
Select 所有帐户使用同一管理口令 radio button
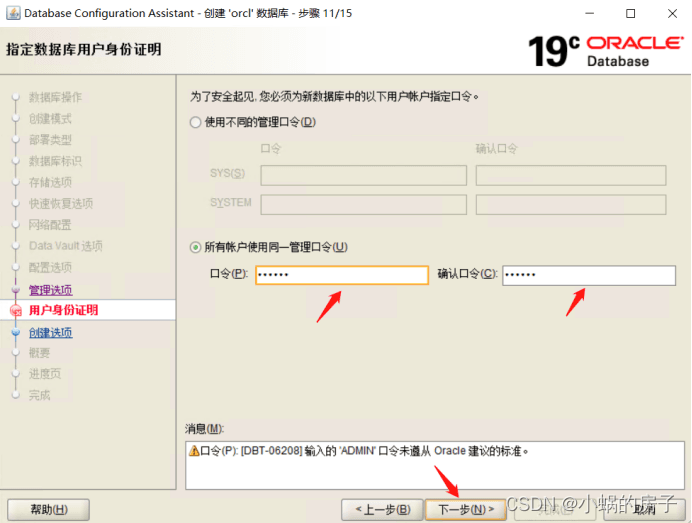click(x=195, y=247)
